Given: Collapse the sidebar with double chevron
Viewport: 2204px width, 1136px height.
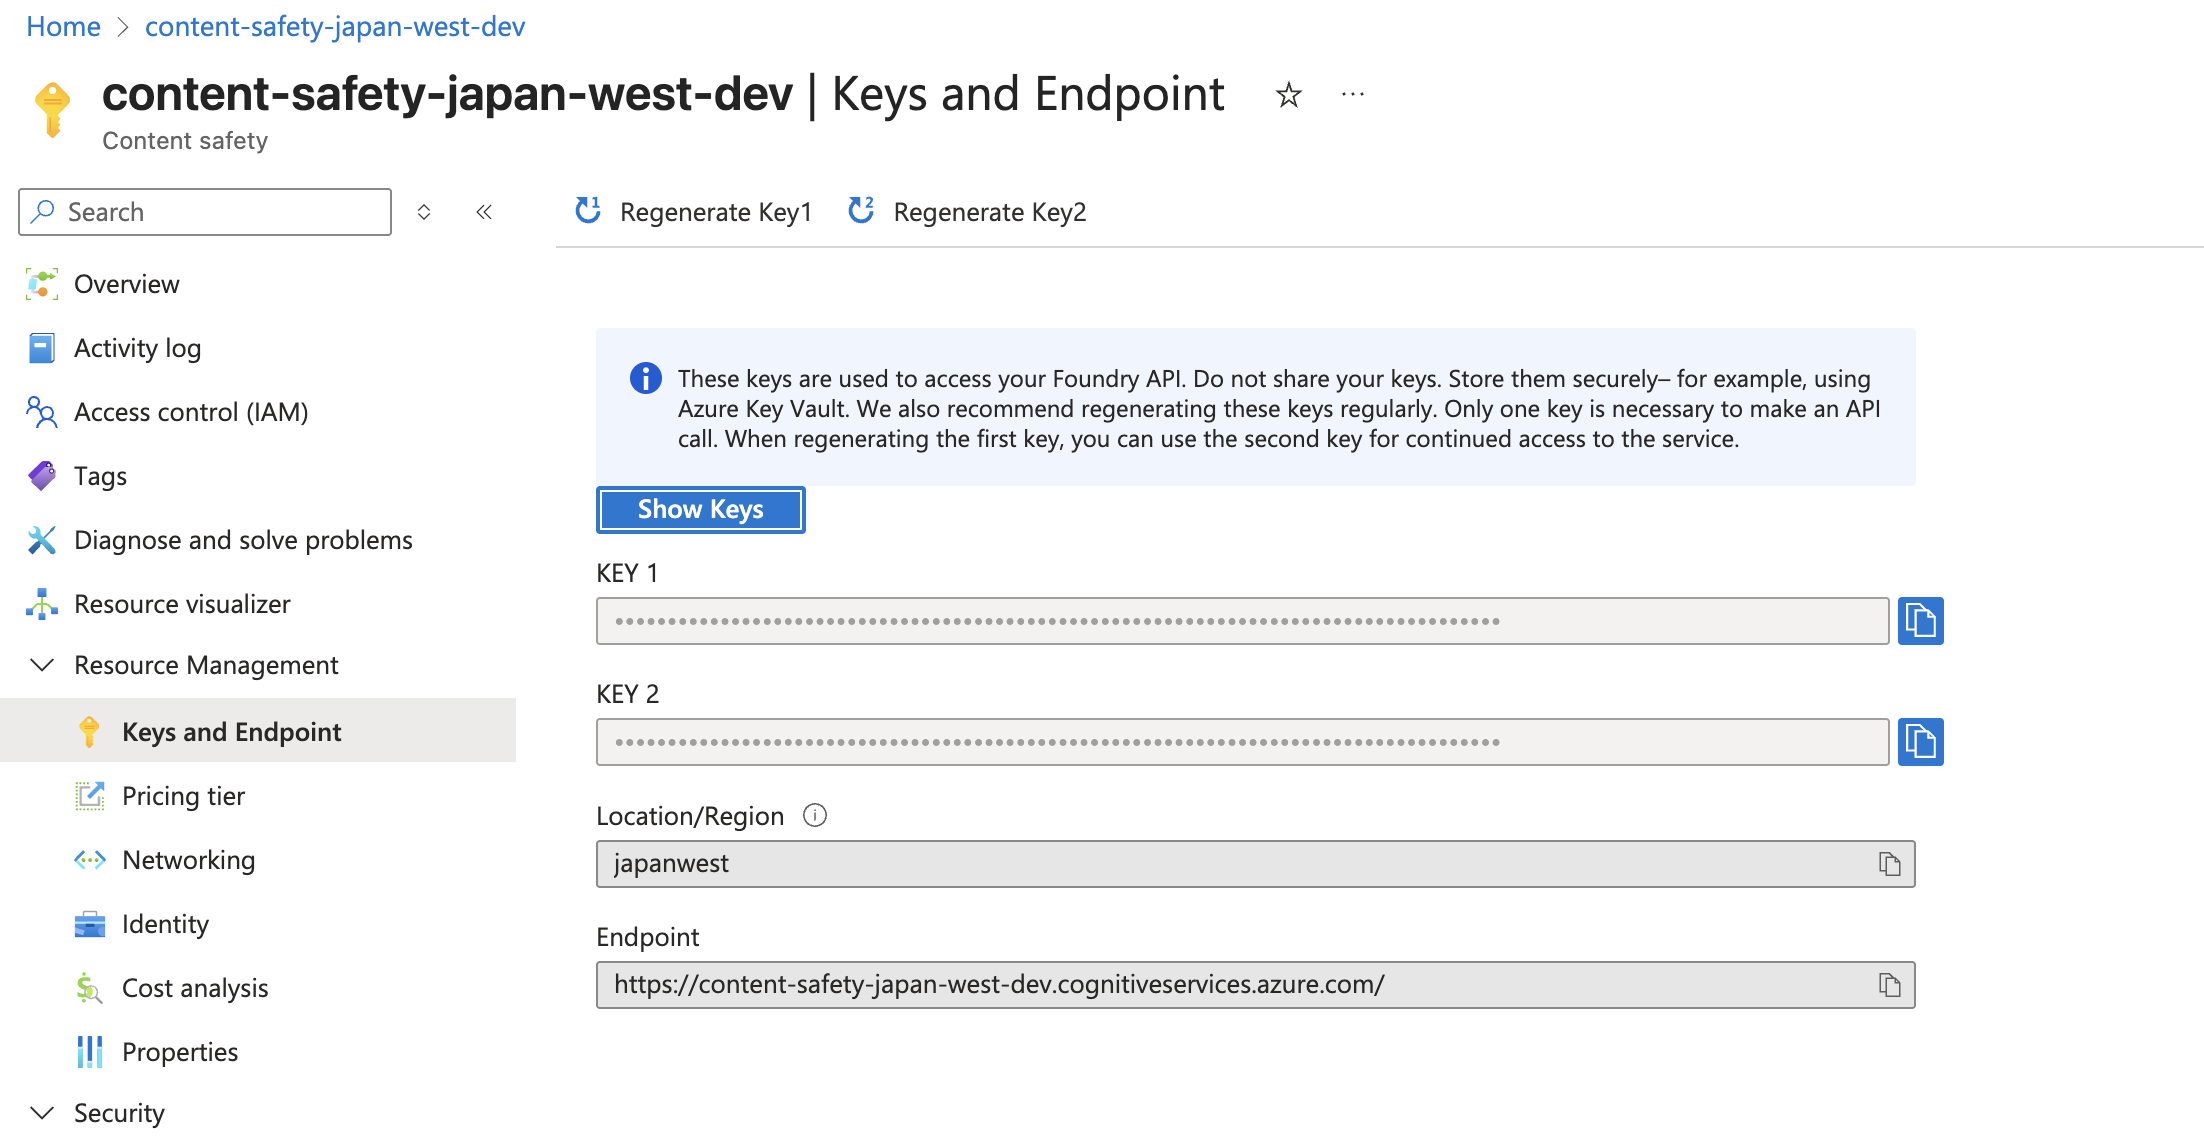Looking at the screenshot, I should (484, 212).
